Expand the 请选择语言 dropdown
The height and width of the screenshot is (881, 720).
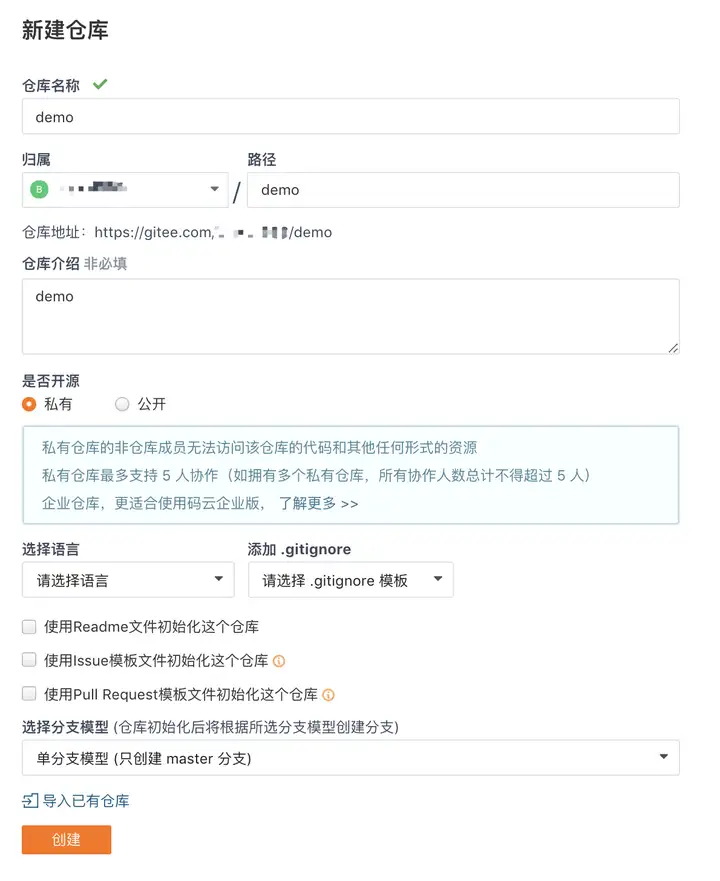click(x=128, y=580)
